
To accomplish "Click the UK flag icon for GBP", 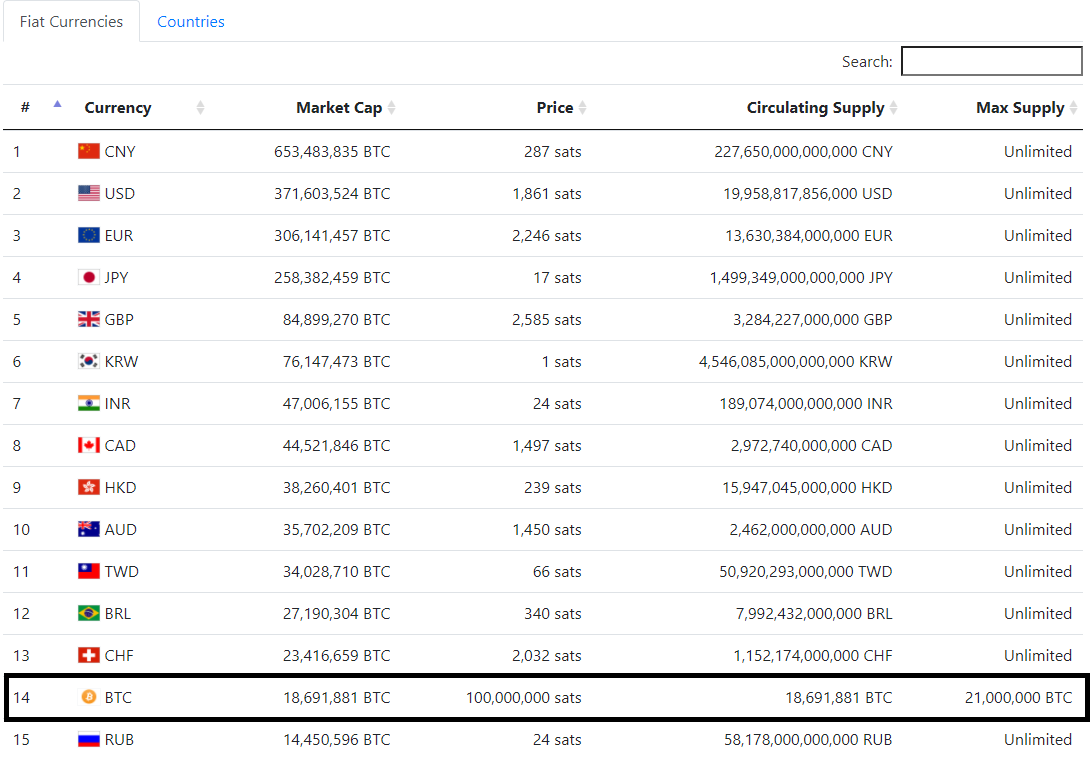I will pos(88,319).
